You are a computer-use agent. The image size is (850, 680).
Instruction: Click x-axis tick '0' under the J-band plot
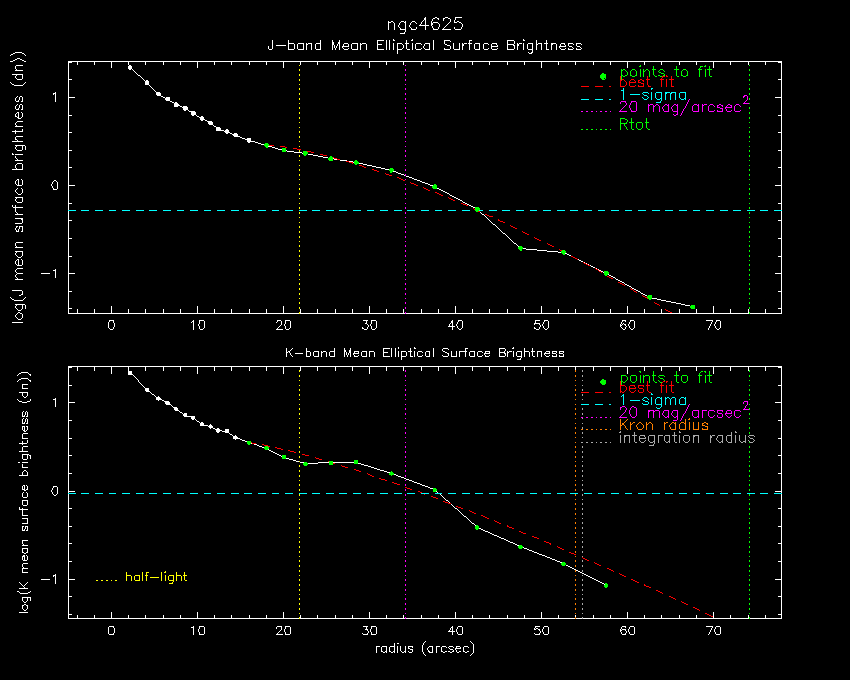(x=112, y=325)
